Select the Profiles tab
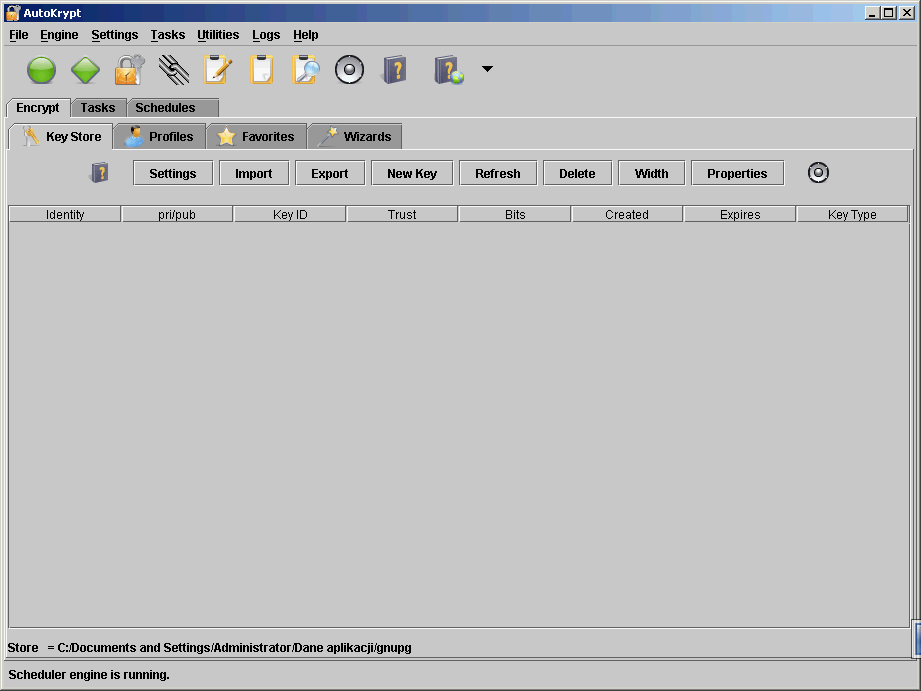Viewport: 921px width, 691px height. tap(160, 136)
